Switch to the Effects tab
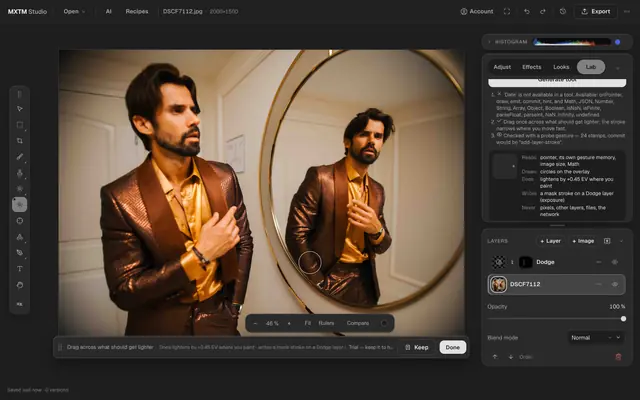Viewport: 640px width, 400px height. point(531,67)
